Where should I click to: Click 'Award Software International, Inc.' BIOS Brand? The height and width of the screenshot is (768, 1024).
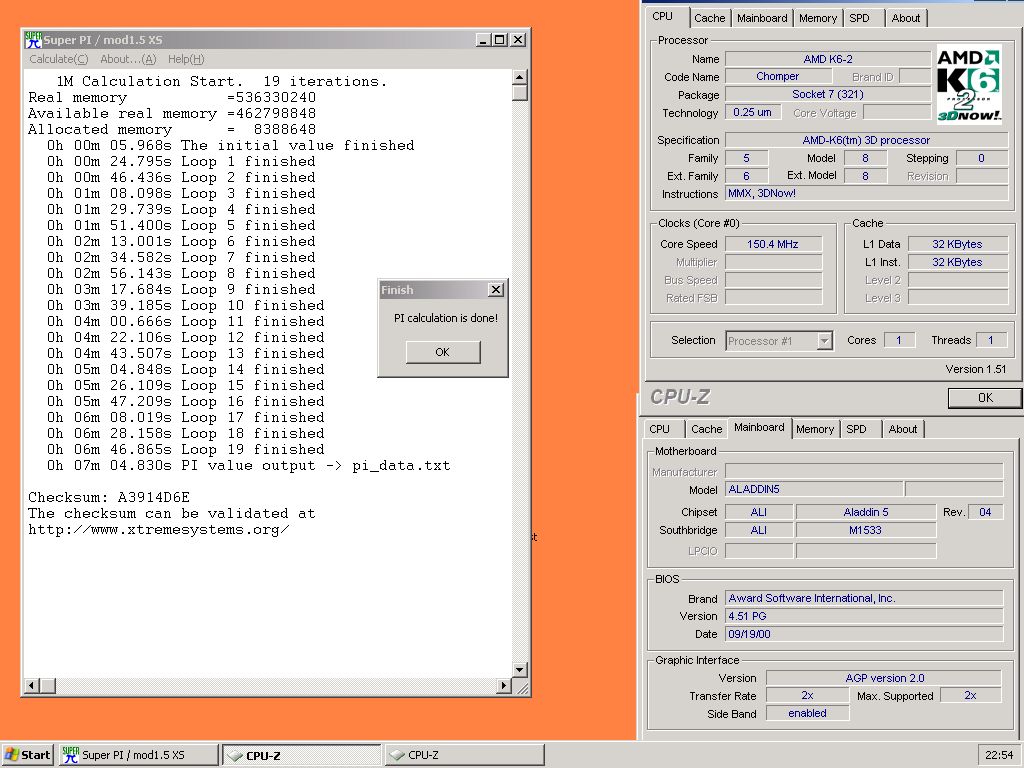[x=864, y=598]
